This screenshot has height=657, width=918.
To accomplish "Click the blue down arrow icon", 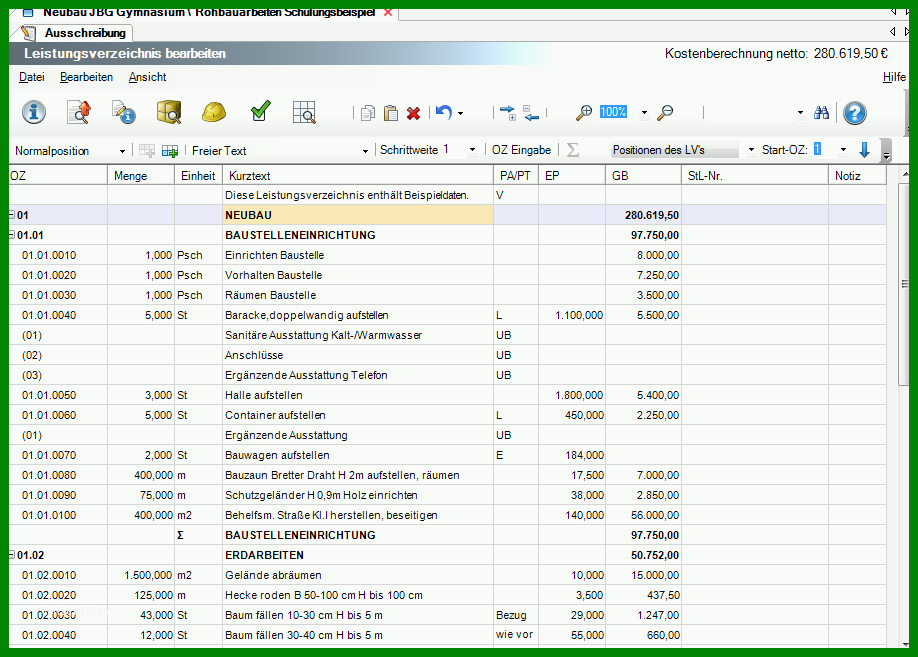I will tap(865, 150).
